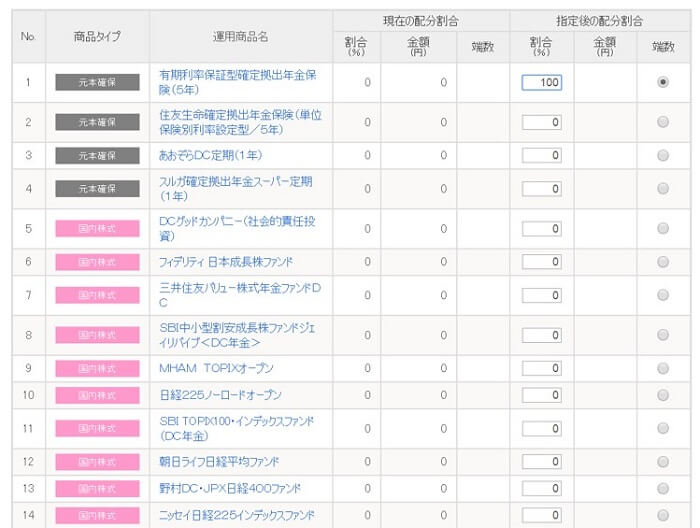Open link 住友生命確定拠出年金保険 5年
The width and height of the screenshot is (700, 528).
click(x=240, y=122)
